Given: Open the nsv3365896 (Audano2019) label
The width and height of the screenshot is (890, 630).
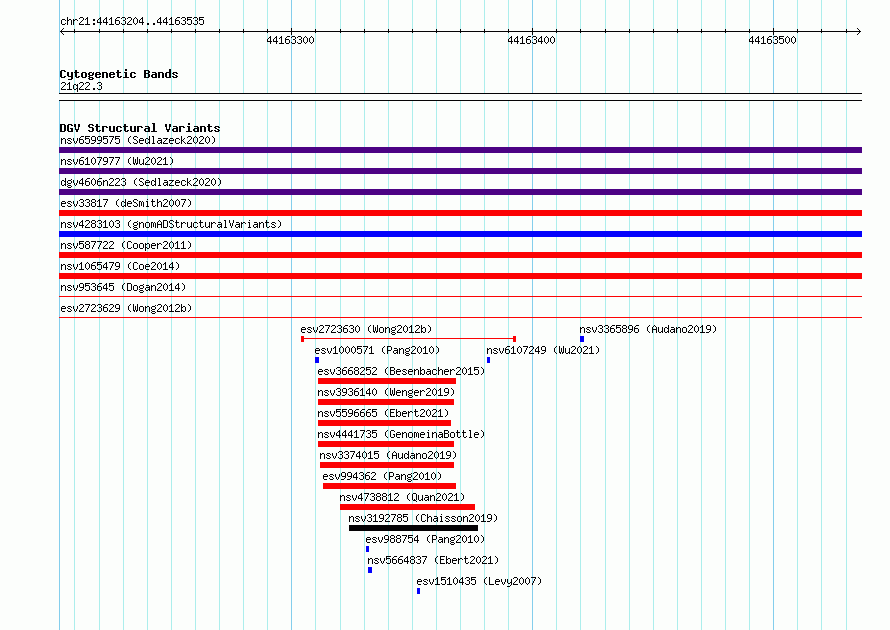Looking at the screenshot, I should point(648,329).
